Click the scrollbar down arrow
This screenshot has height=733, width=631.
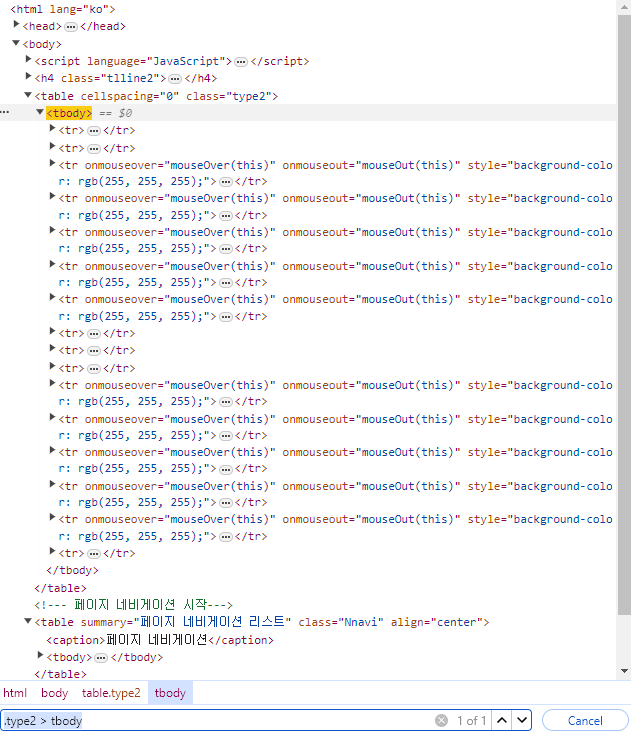tap(624, 671)
